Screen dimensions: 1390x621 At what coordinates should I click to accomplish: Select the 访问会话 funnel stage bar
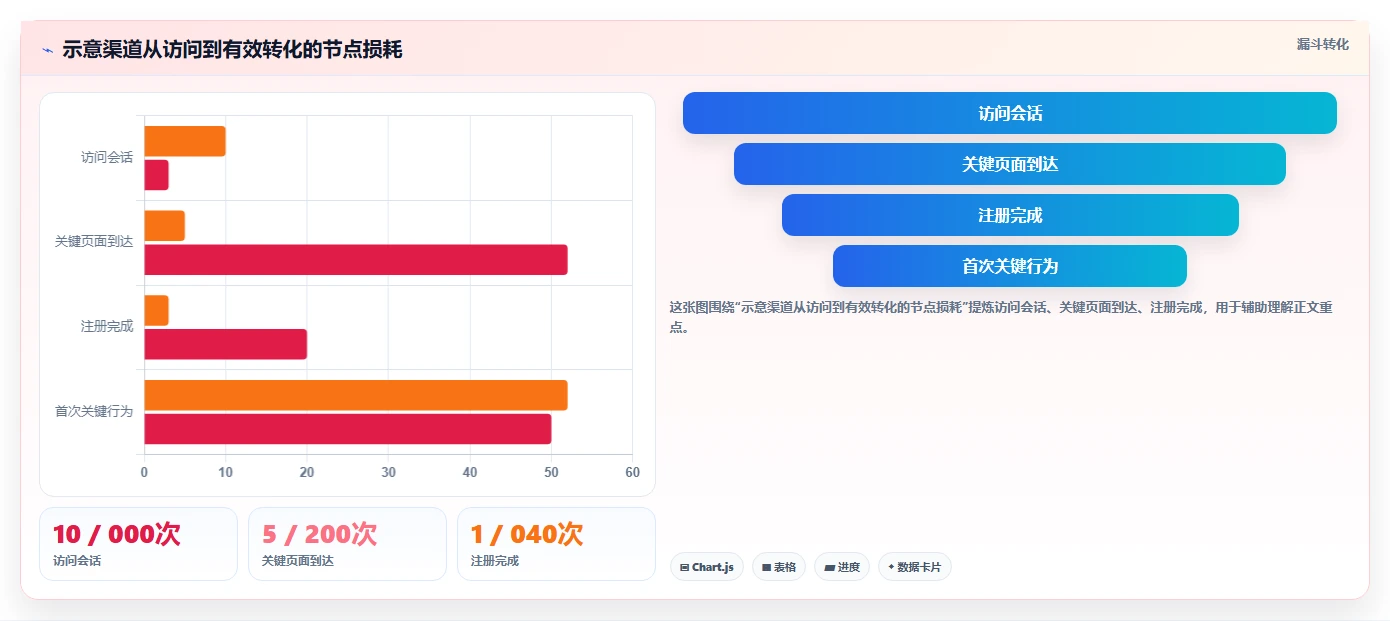click(x=1010, y=113)
